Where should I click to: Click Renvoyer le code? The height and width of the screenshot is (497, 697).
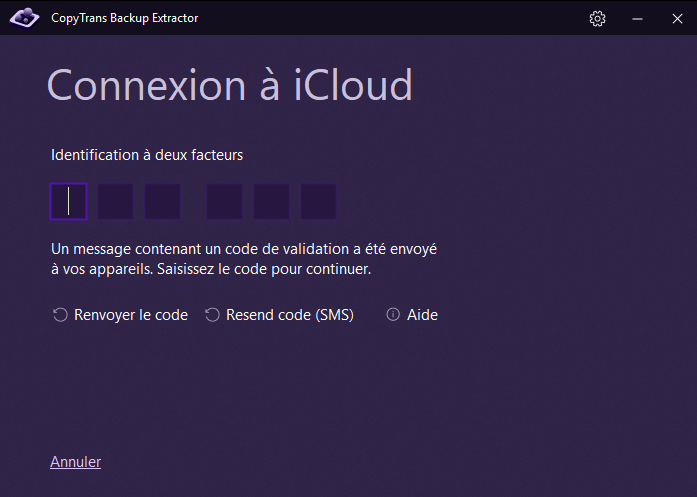[131, 315]
